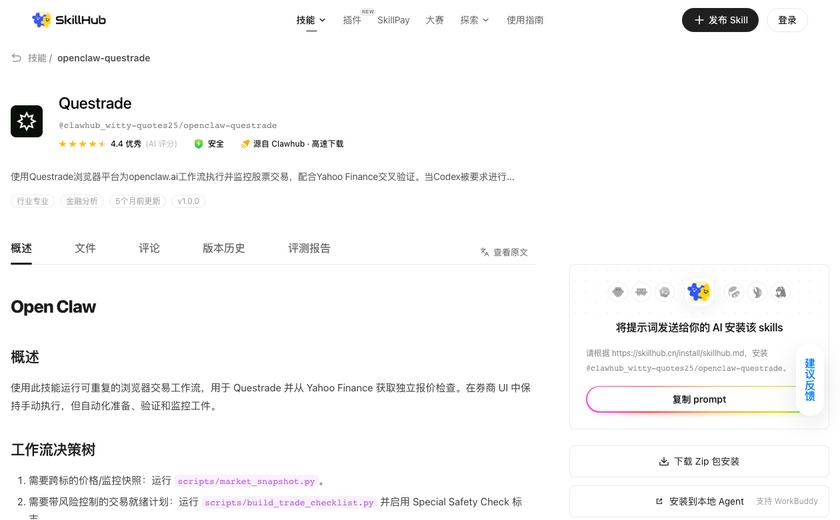Viewport: 840px width, 520px height.
Task: Click the 金融分析 tag
Action: point(82,201)
